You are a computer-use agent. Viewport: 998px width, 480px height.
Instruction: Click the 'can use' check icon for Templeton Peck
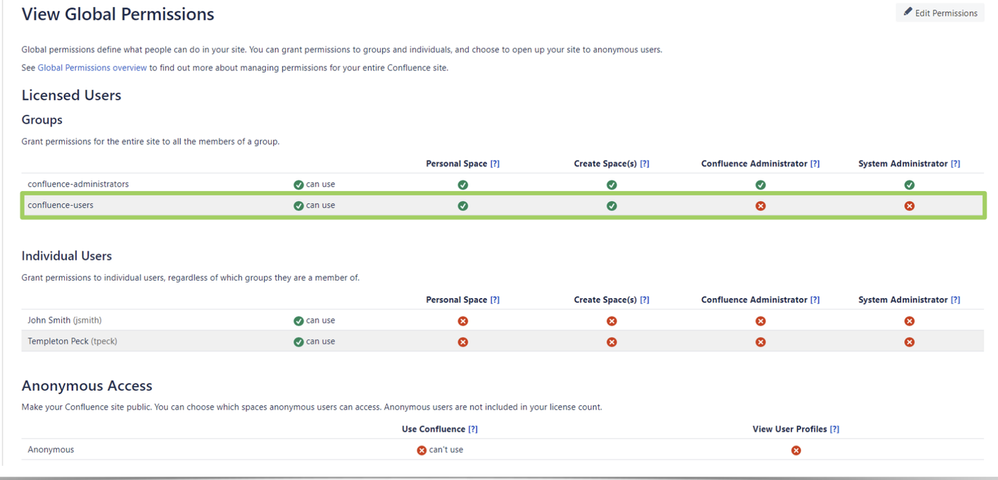pos(299,342)
